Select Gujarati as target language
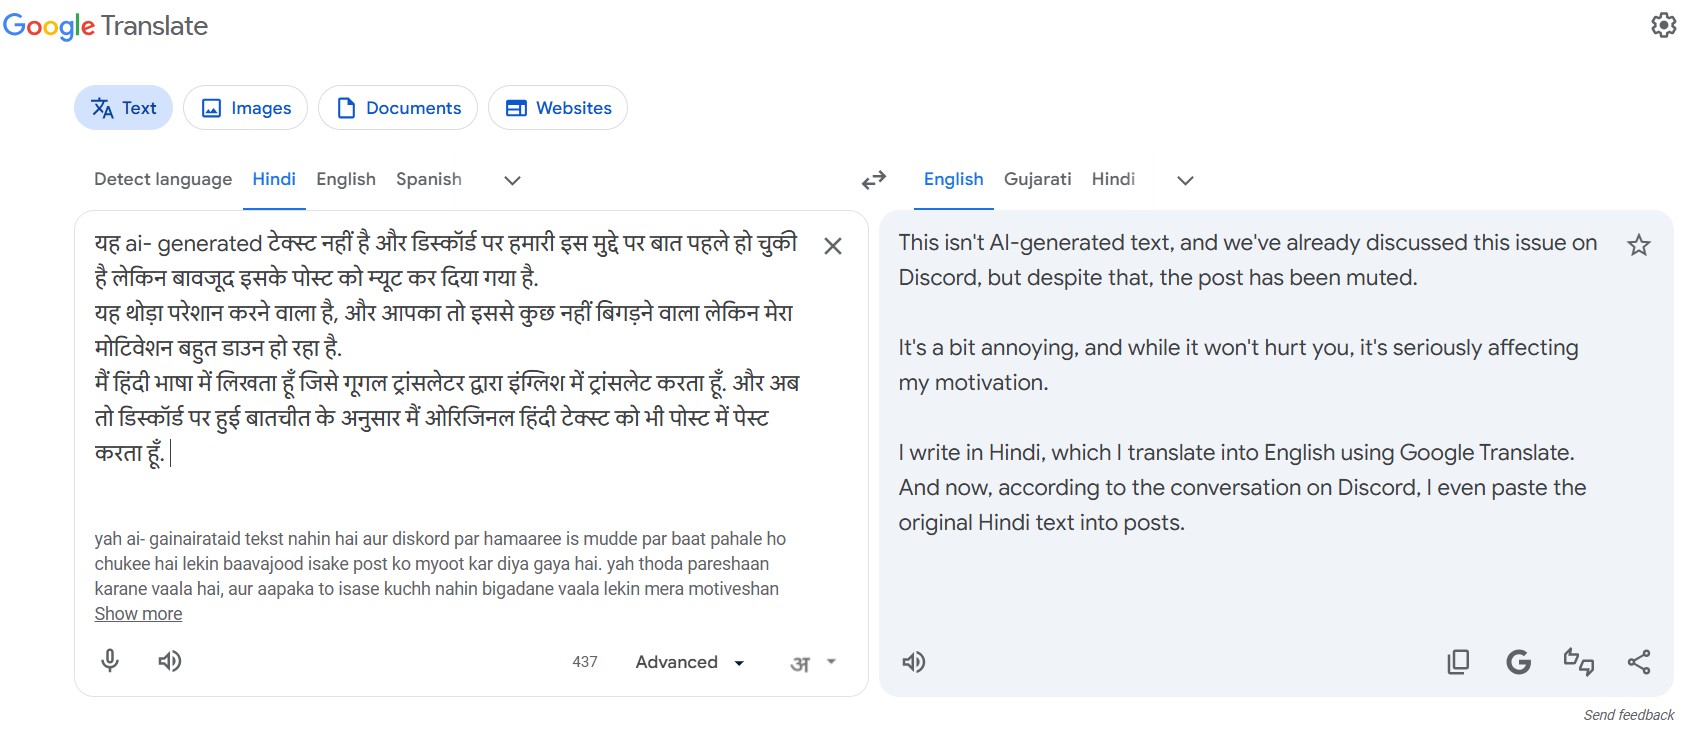The image size is (1695, 740). coord(1037,179)
